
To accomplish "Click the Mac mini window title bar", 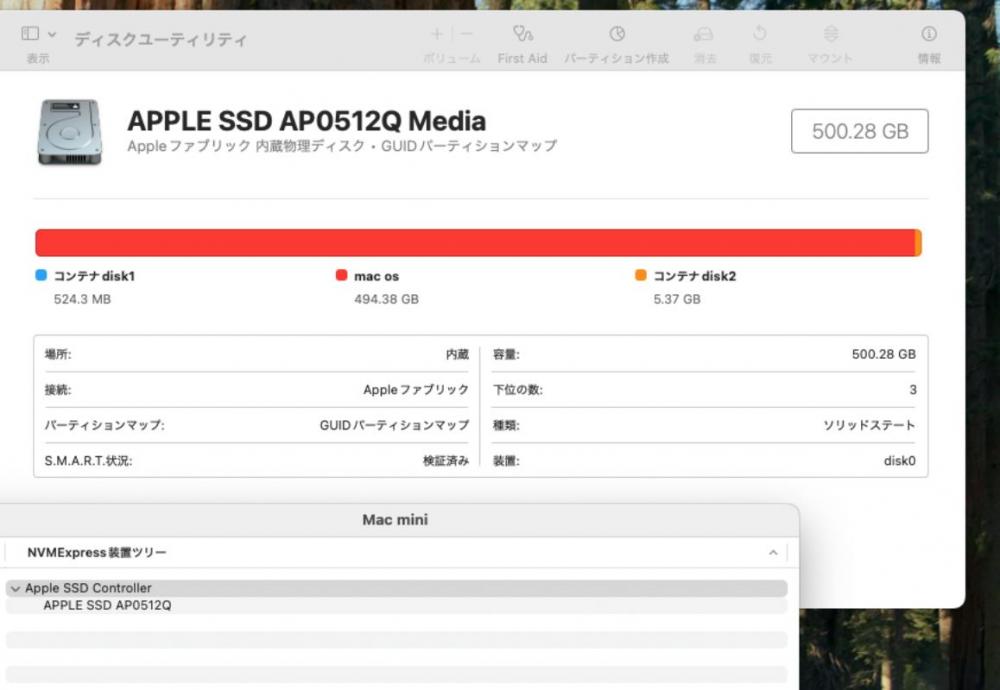I will click(395, 520).
